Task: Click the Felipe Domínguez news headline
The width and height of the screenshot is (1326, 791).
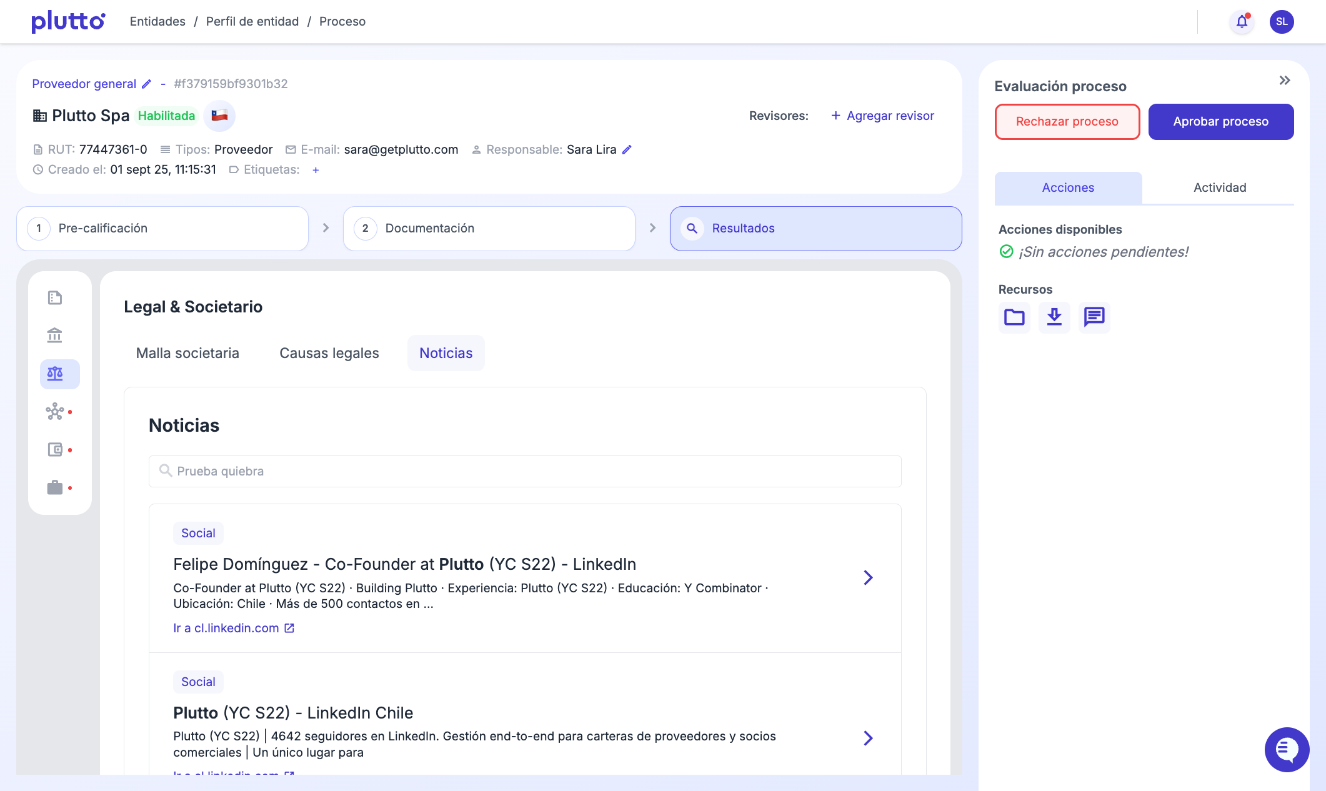Action: click(x=405, y=564)
